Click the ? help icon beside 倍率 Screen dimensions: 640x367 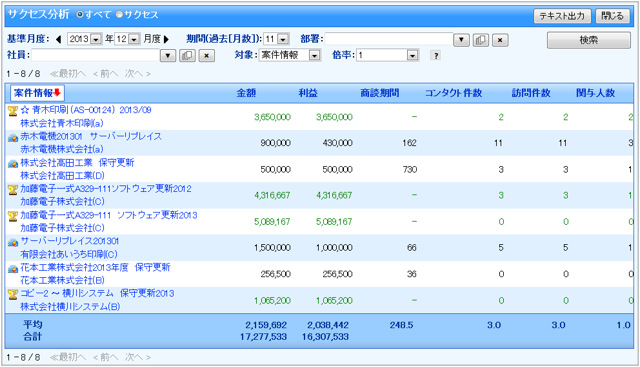tap(436, 56)
